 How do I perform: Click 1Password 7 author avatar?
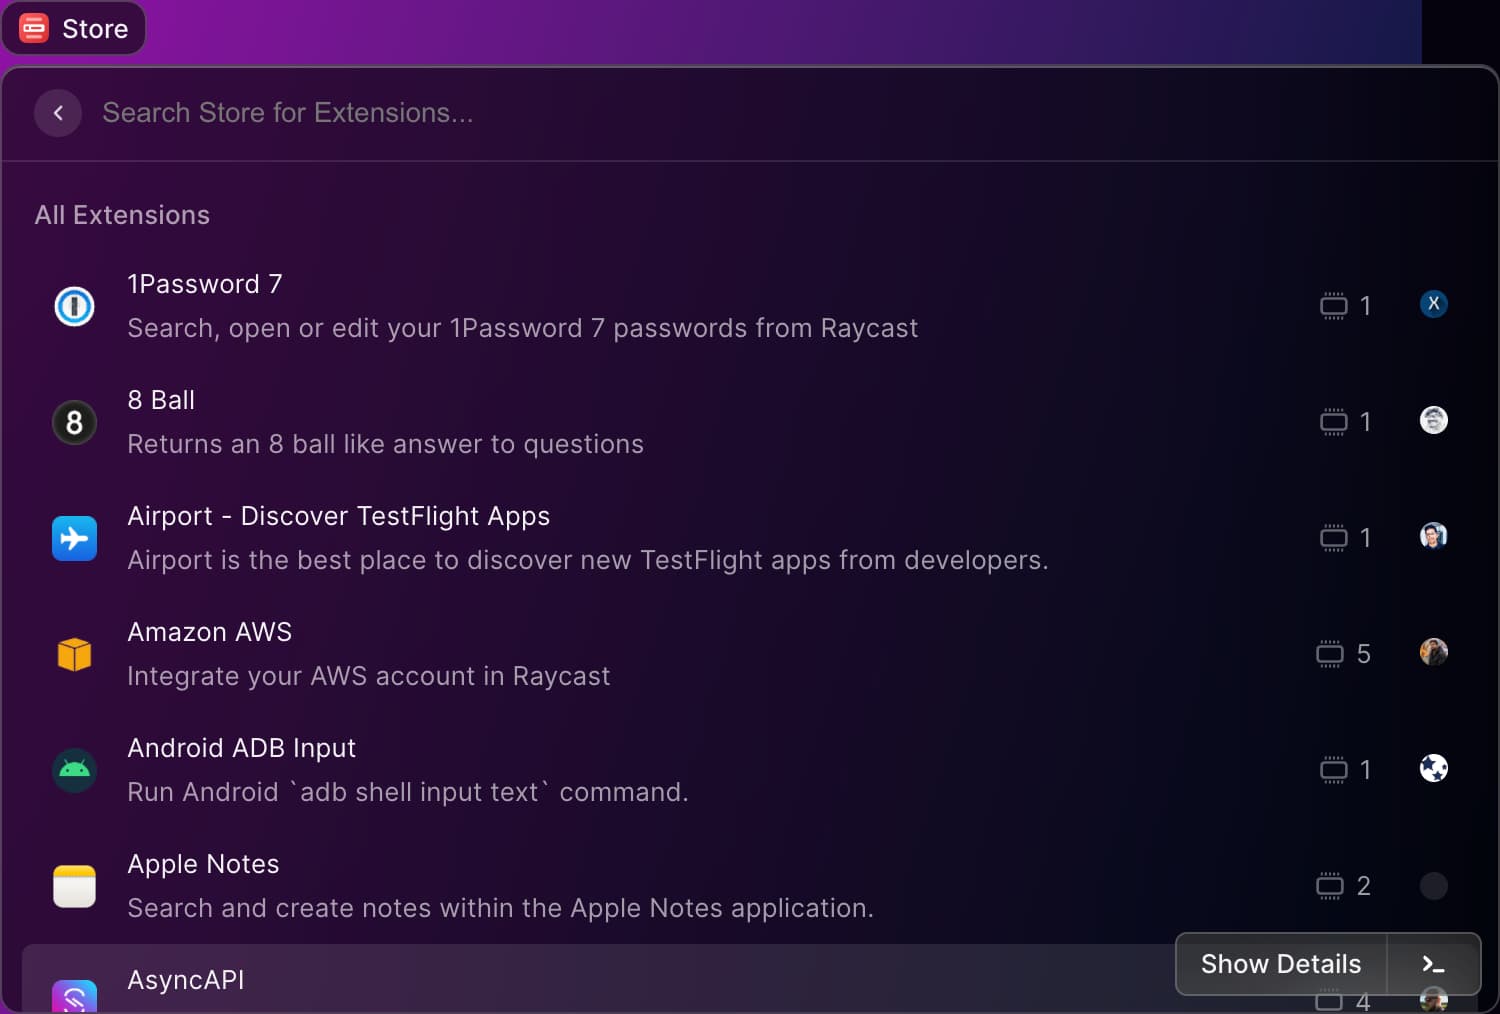(x=1433, y=304)
